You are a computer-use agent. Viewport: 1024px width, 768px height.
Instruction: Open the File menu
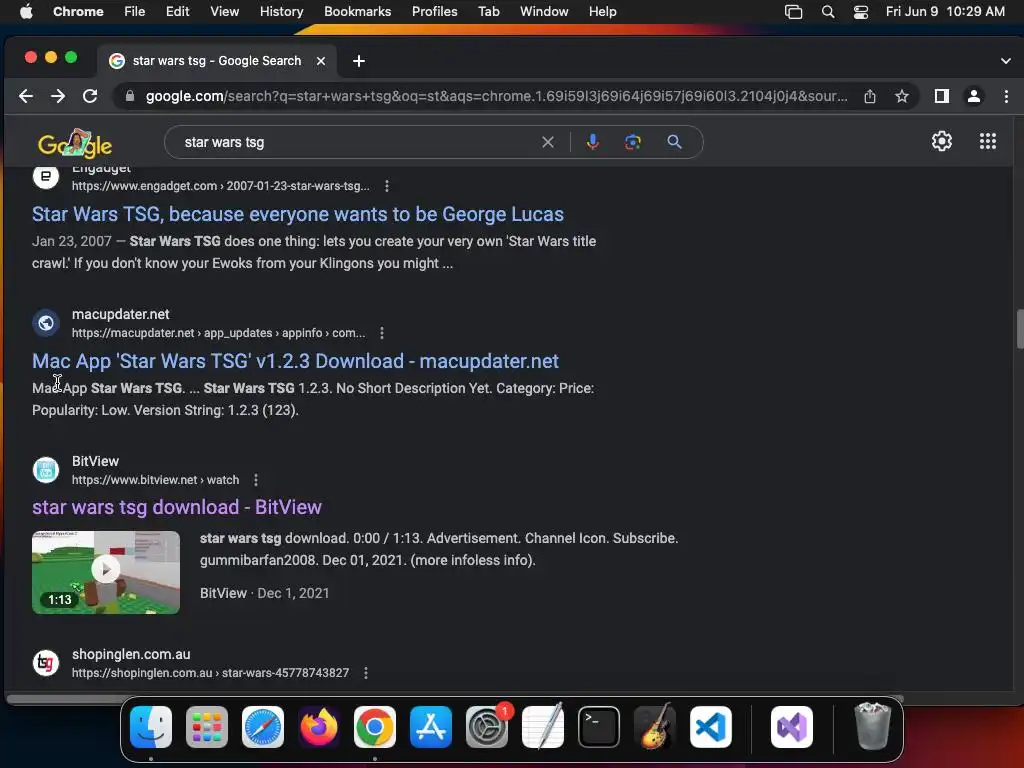click(x=135, y=12)
